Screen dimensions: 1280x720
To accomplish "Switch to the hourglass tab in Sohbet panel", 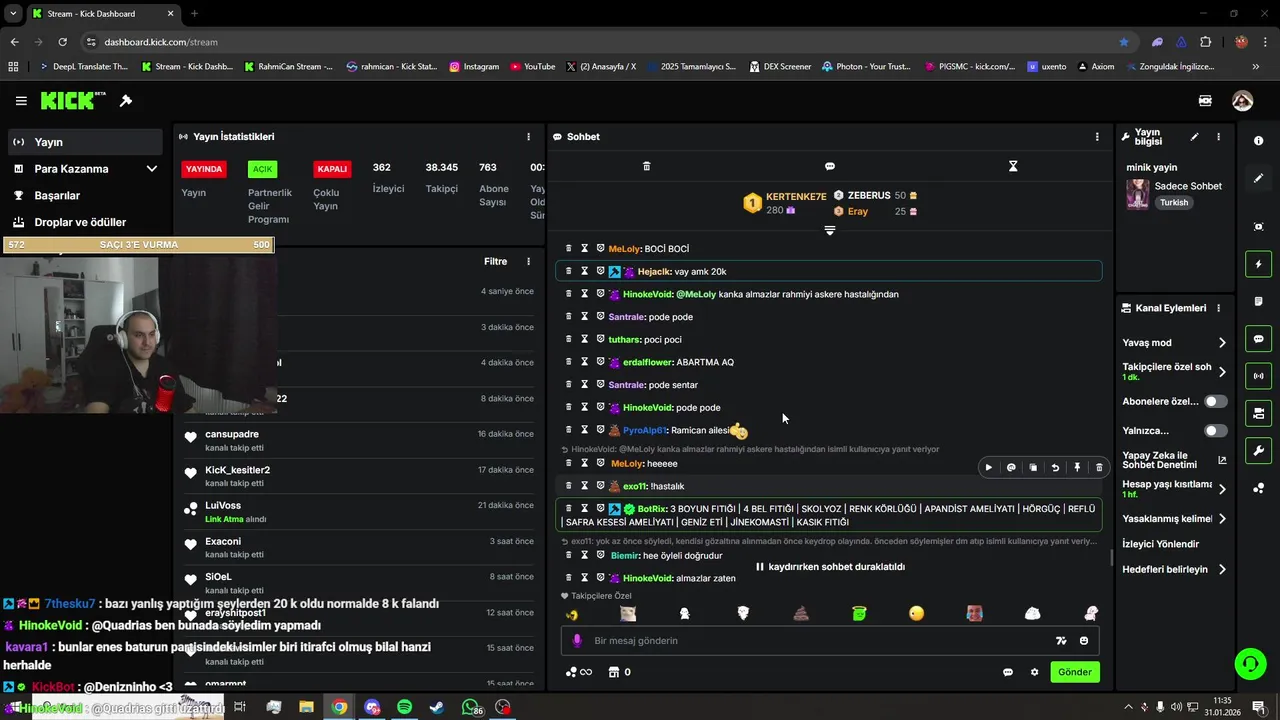I will [x=1013, y=166].
